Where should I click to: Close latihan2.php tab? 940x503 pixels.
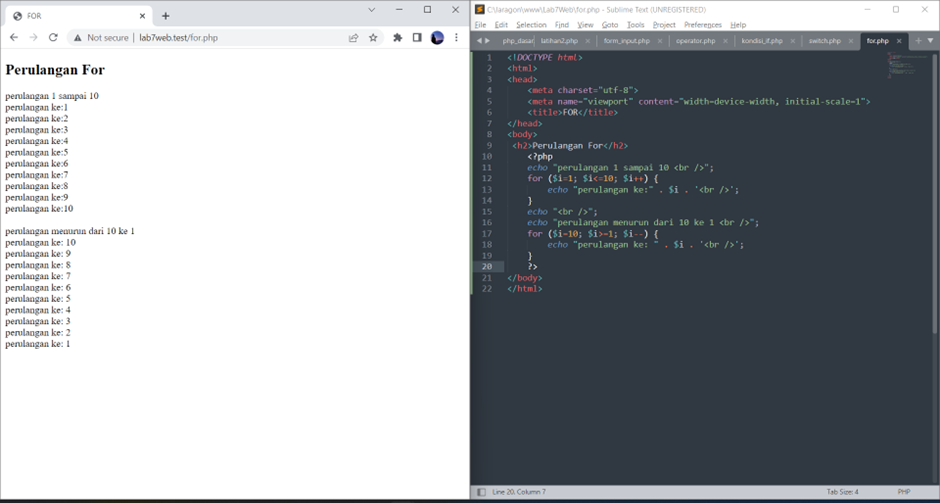(588, 41)
